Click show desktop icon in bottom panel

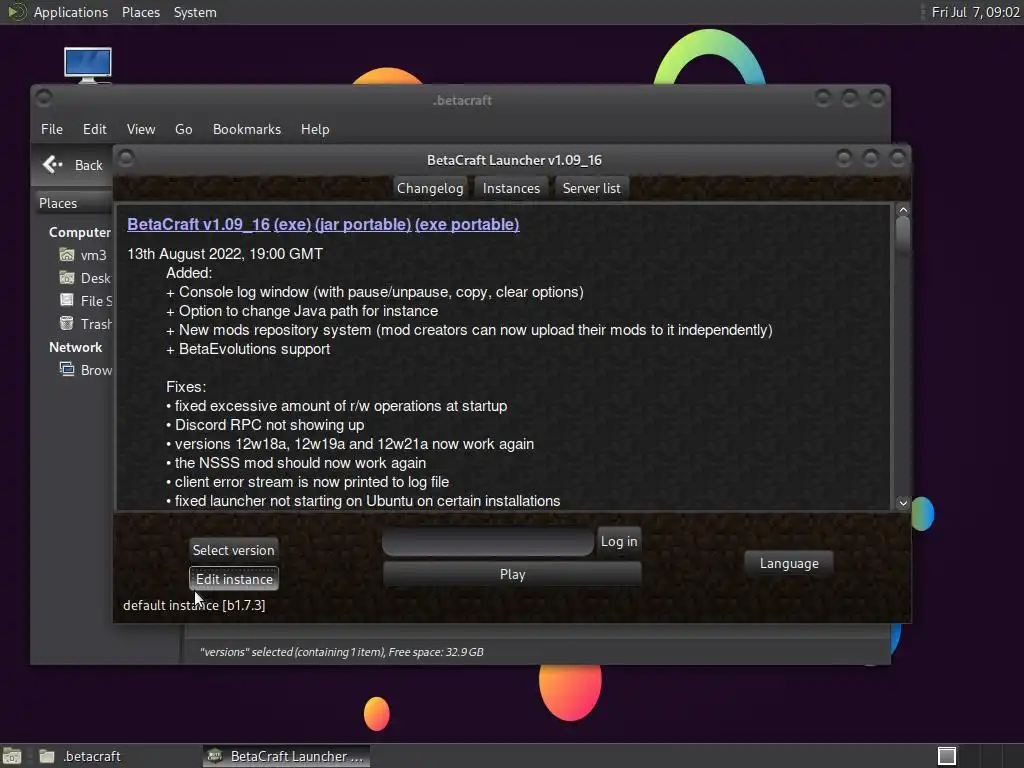12,756
